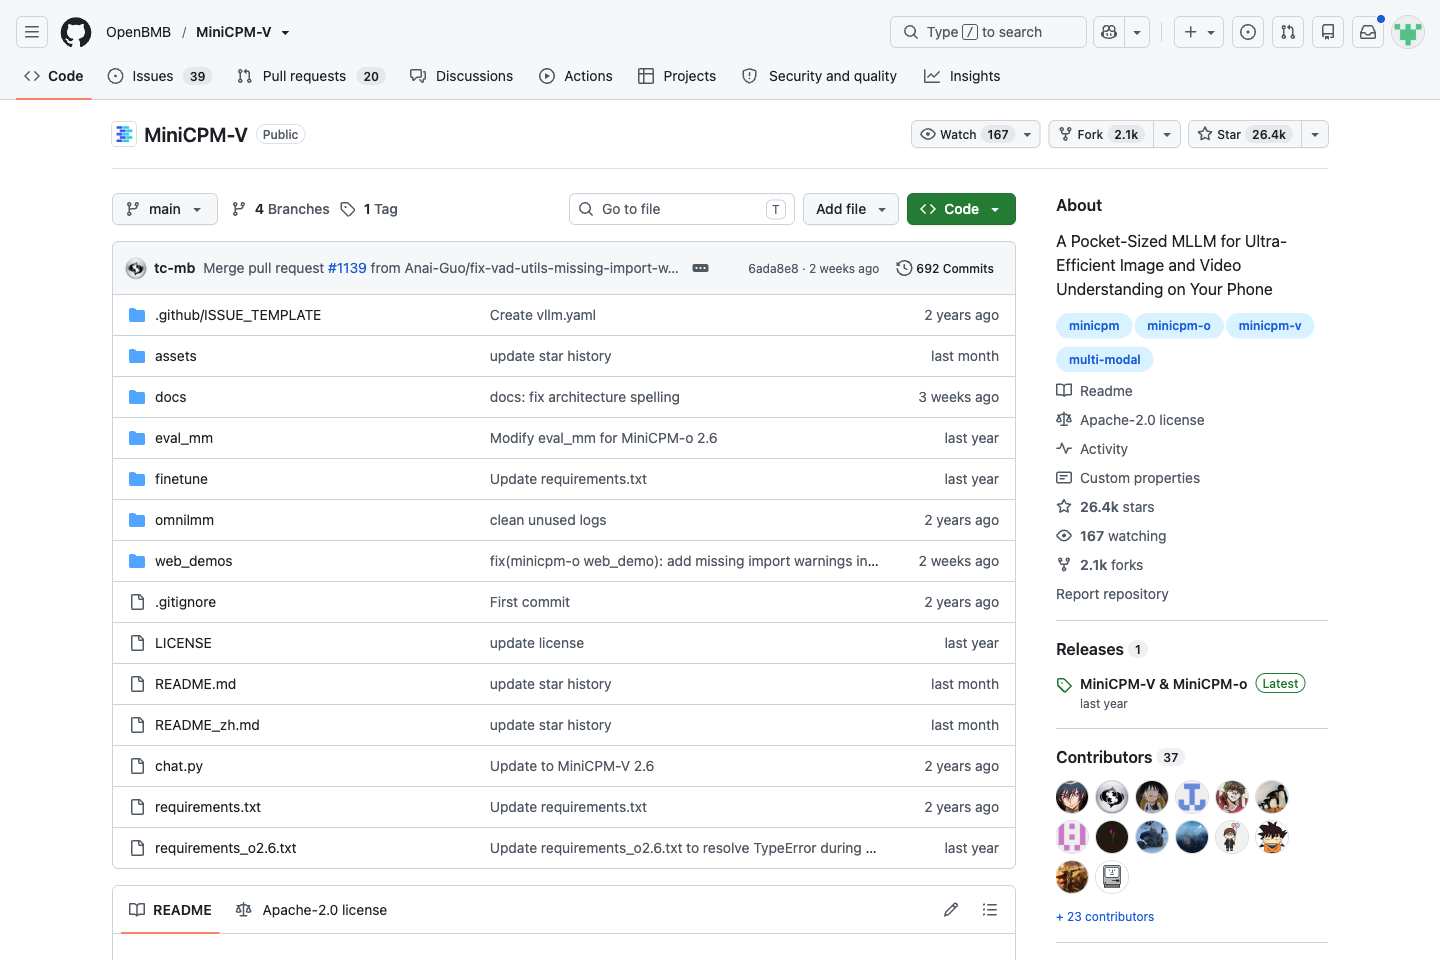Expand the Copilot options dropdown arrow
The image size is (1440, 960).
tap(1137, 32)
